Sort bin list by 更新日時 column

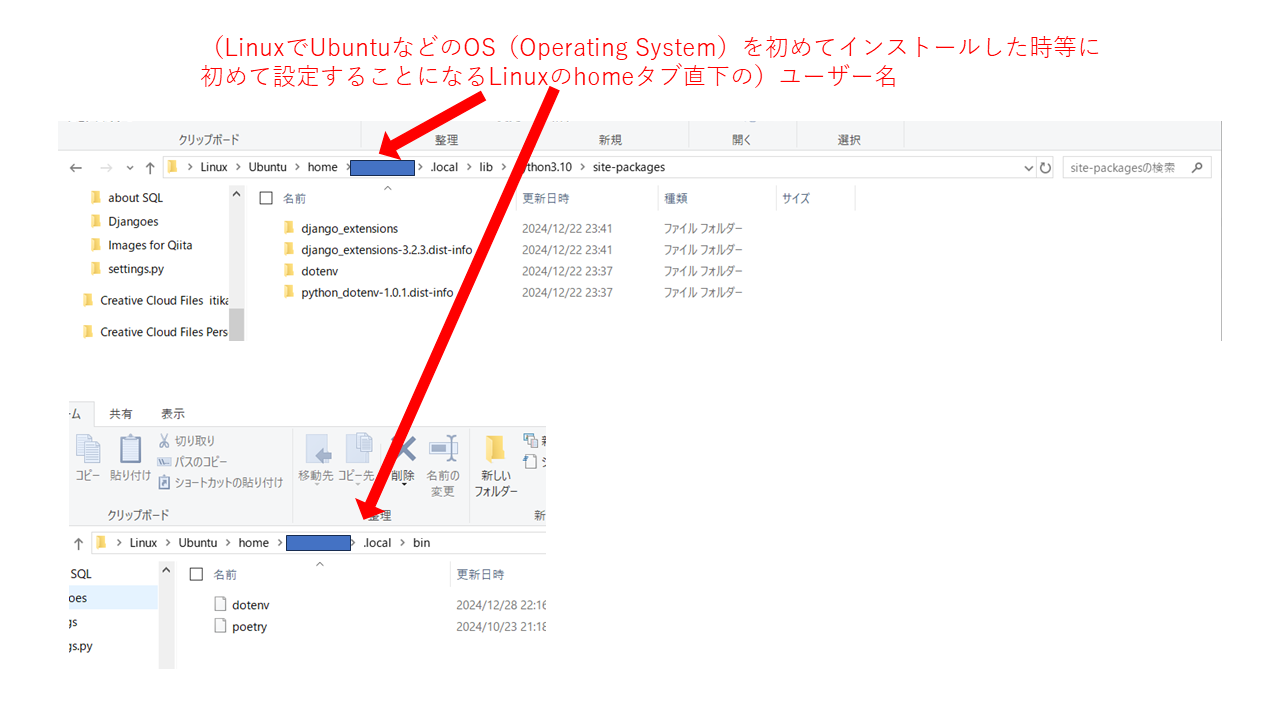(x=480, y=575)
